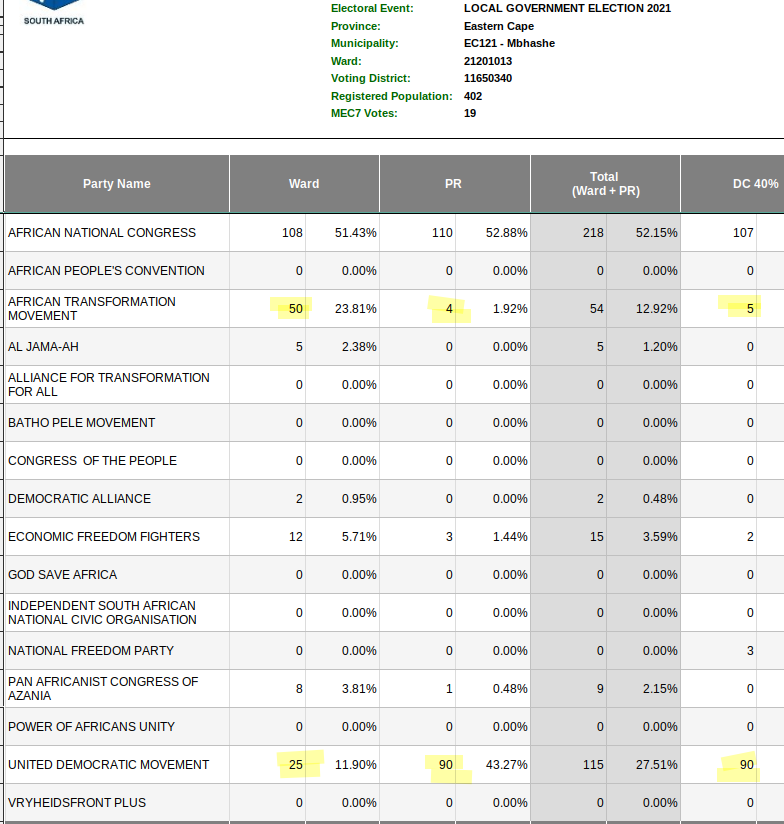This screenshot has height=824, width=784.
Task: Click ANC PR percentage 52.88%
Action: (x=507, y=233)
